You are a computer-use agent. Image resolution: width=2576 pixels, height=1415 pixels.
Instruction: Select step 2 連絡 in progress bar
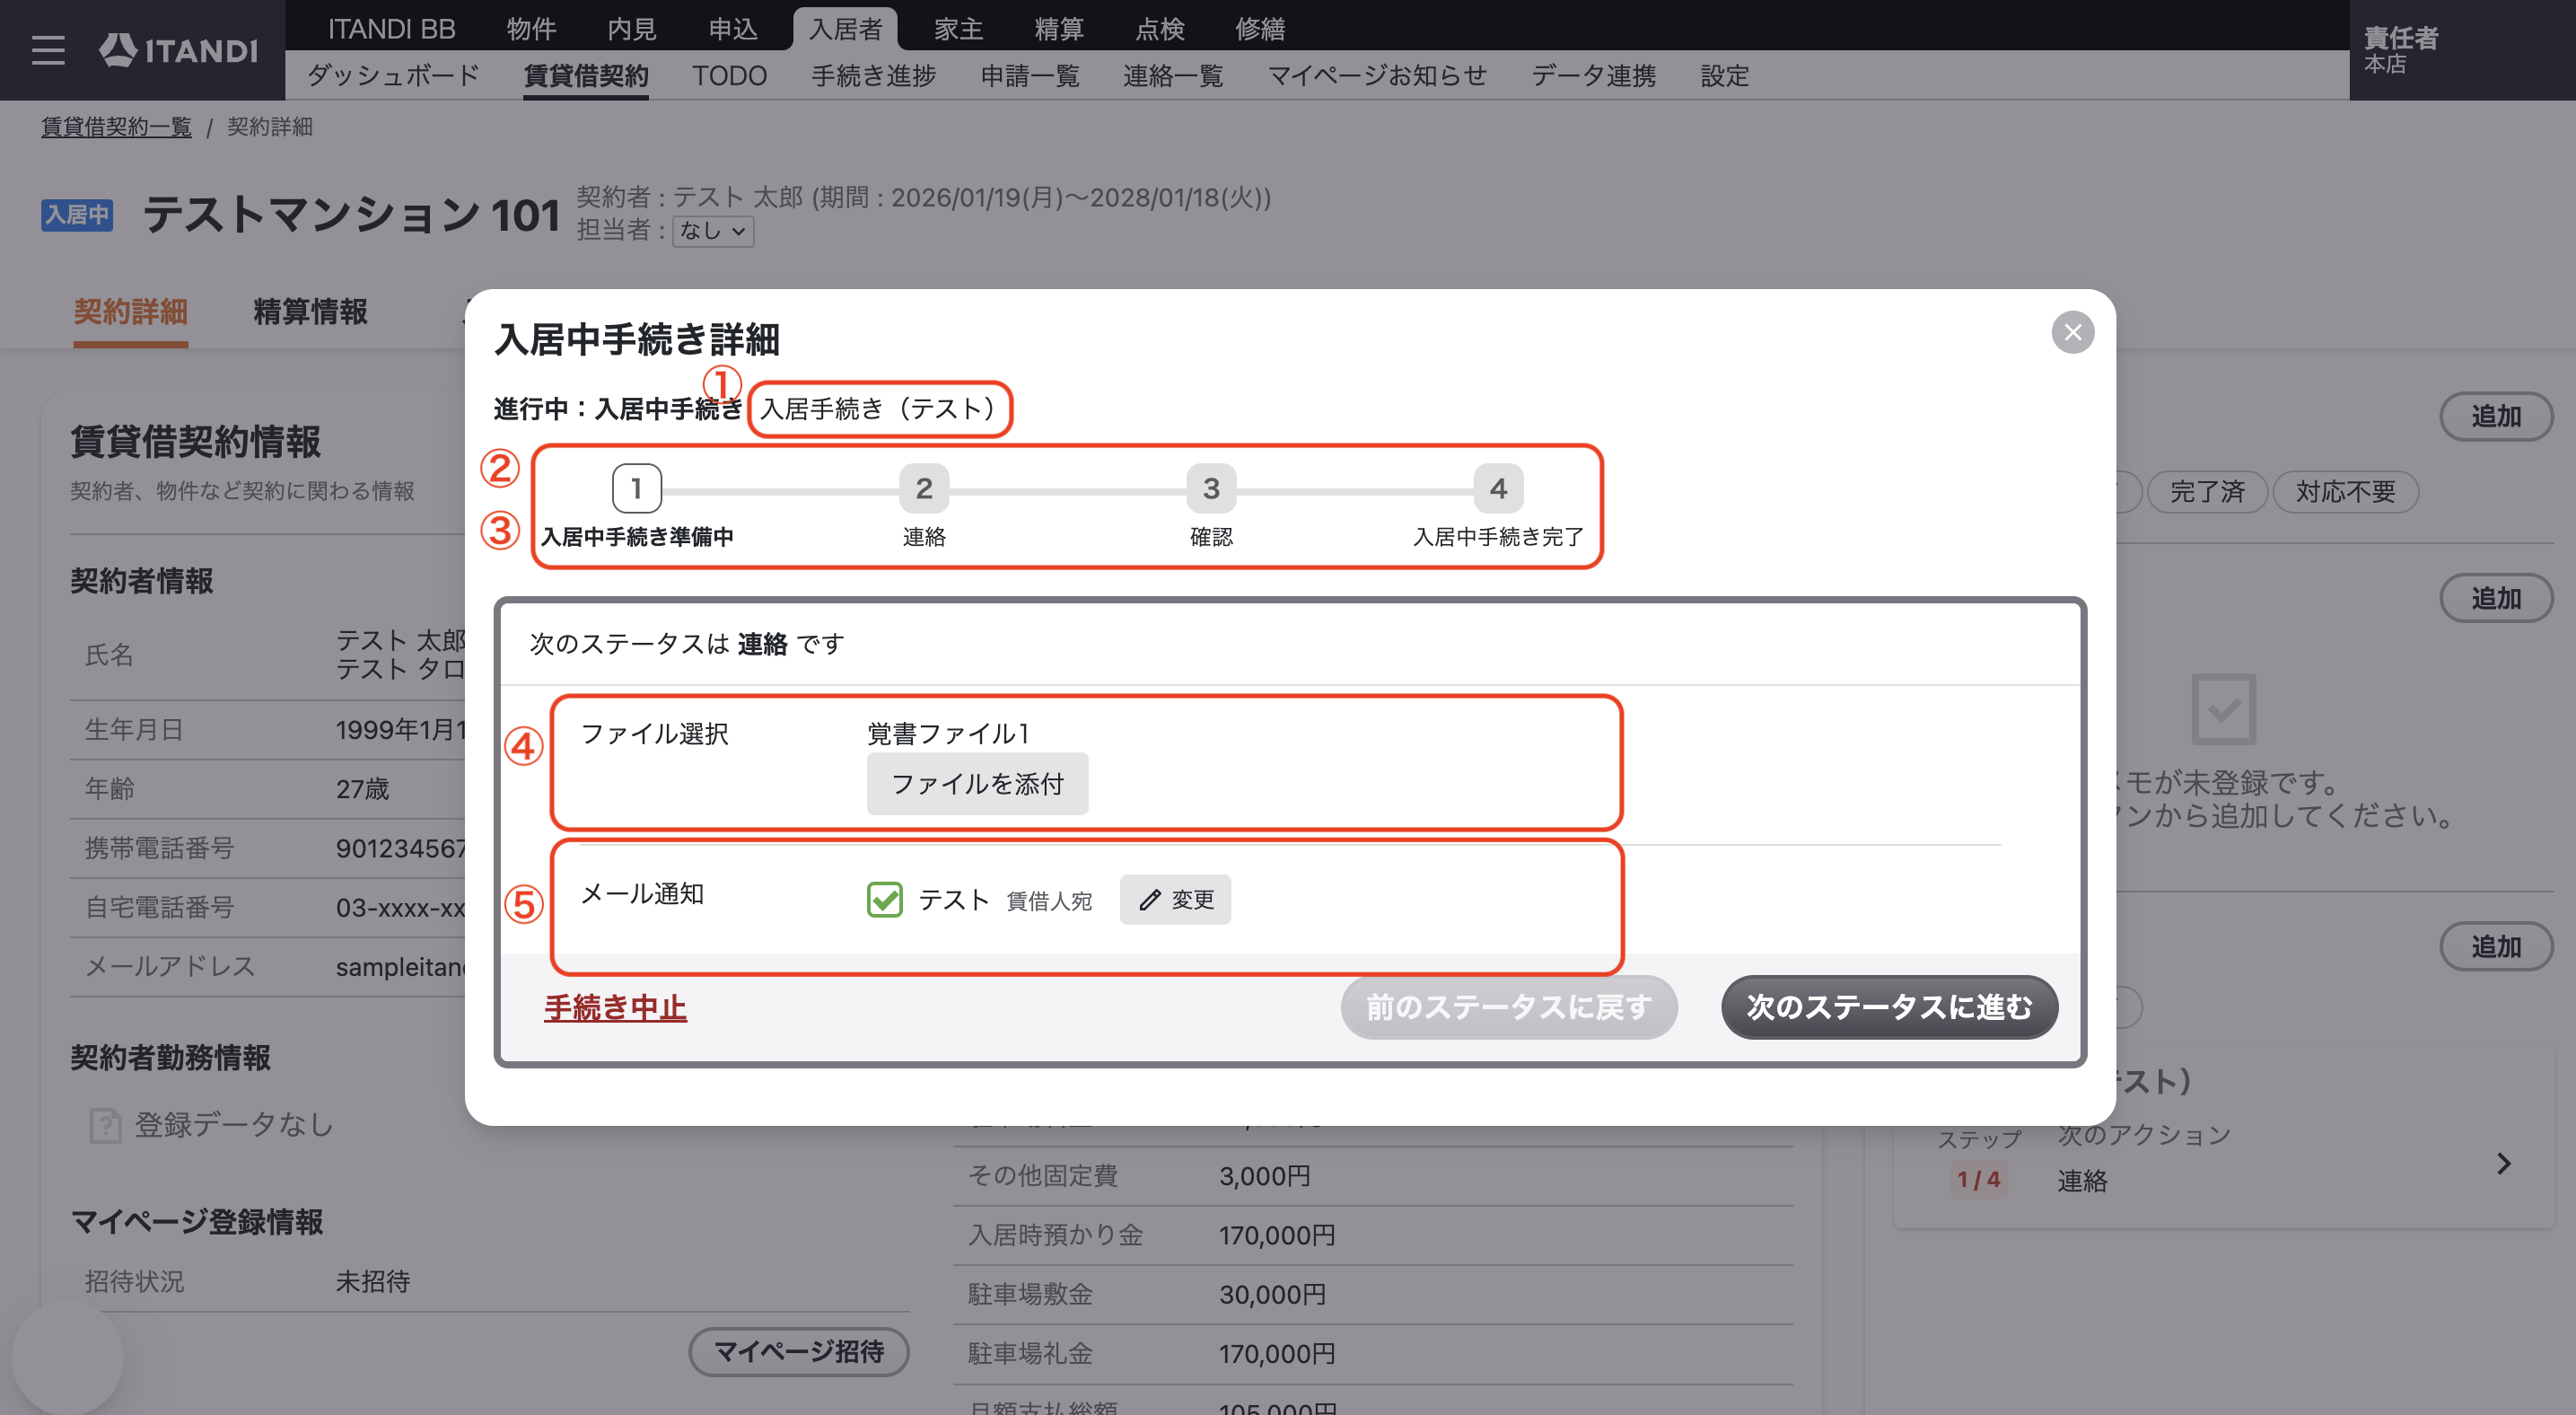[923, 489]
